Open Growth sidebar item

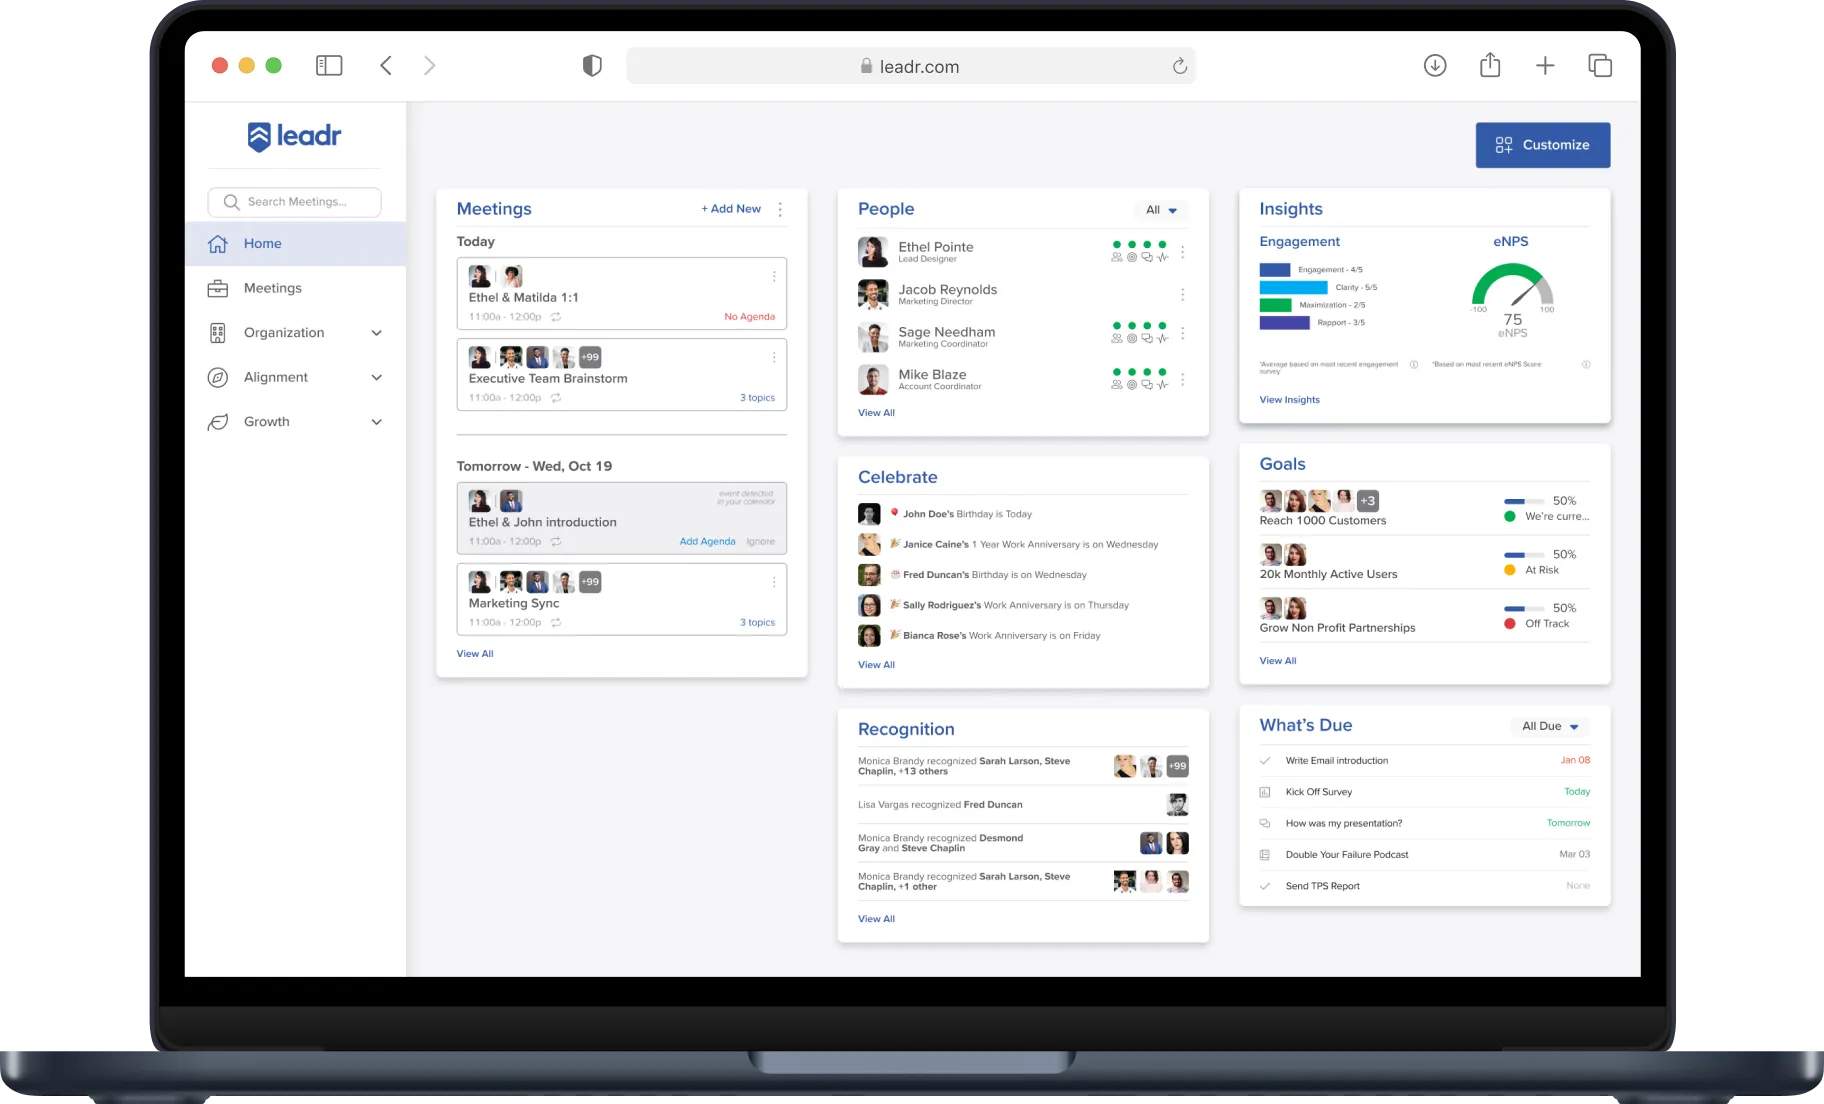[267, 422]
